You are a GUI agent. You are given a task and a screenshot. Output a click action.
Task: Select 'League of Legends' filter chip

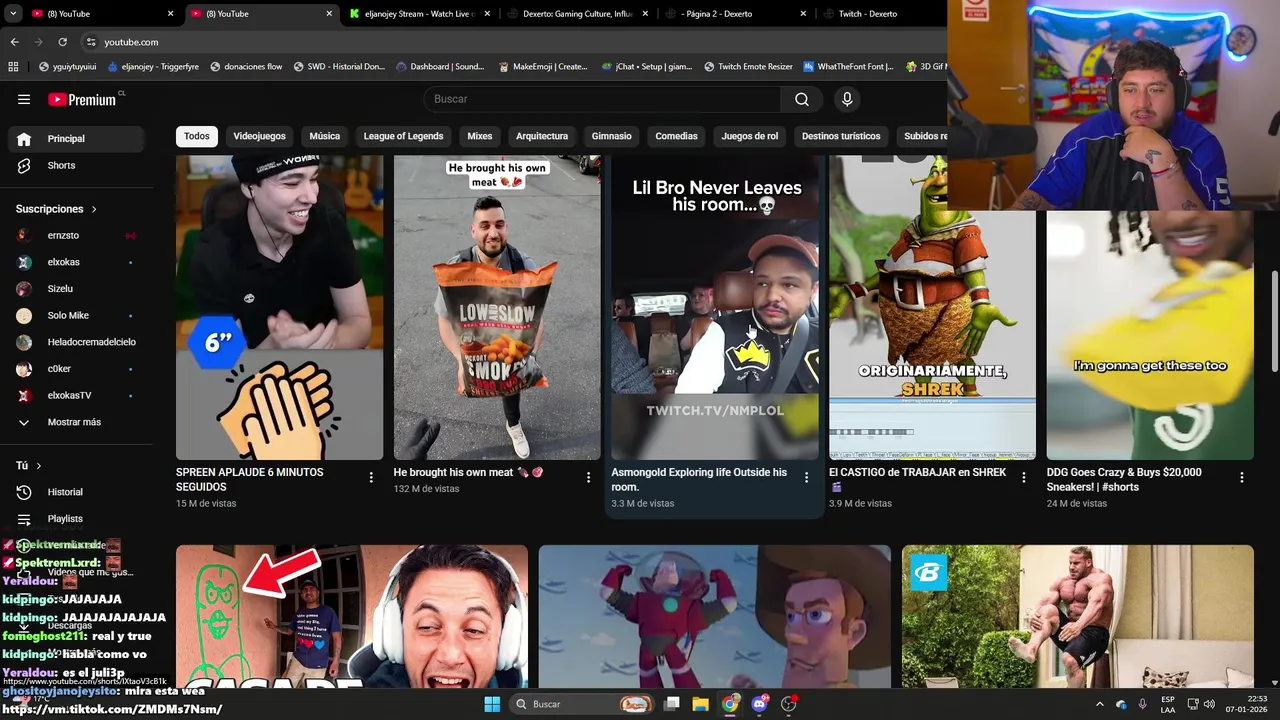pyautogui.click(x=403, y=136)
